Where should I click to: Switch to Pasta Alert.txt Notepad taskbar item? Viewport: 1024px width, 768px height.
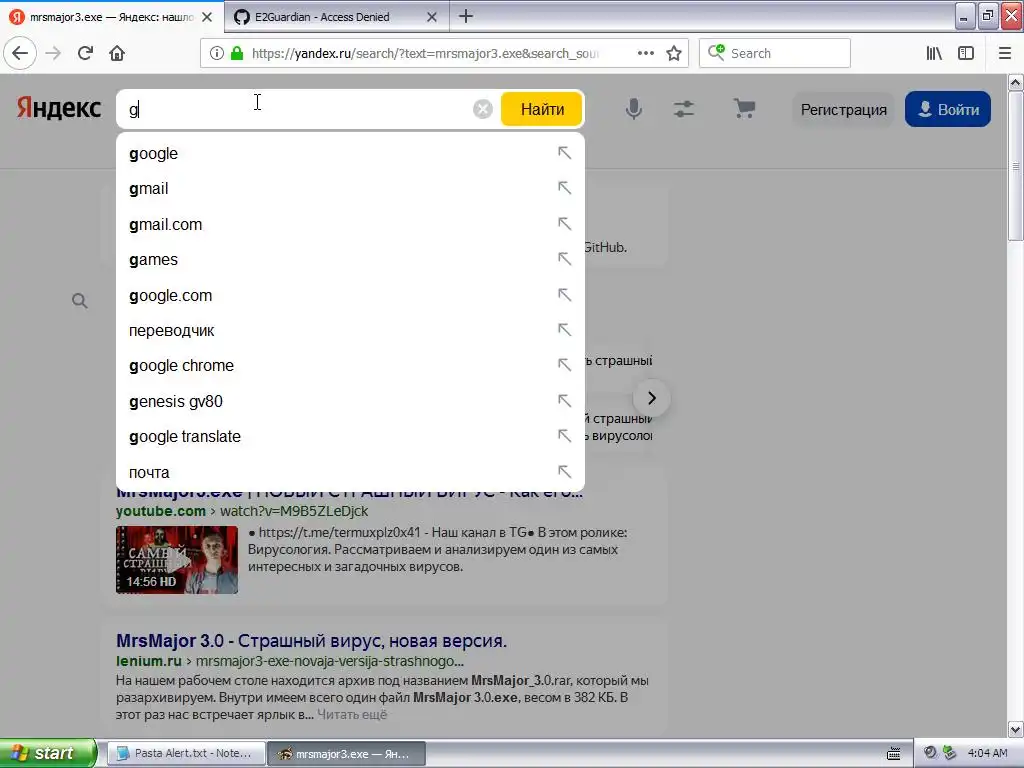pyautogui.click(x=185, y=754)
